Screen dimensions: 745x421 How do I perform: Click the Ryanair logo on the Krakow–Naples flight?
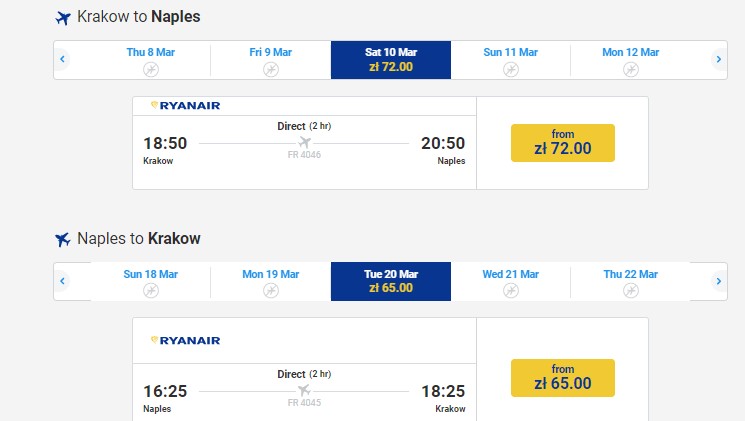click(185, 106)
